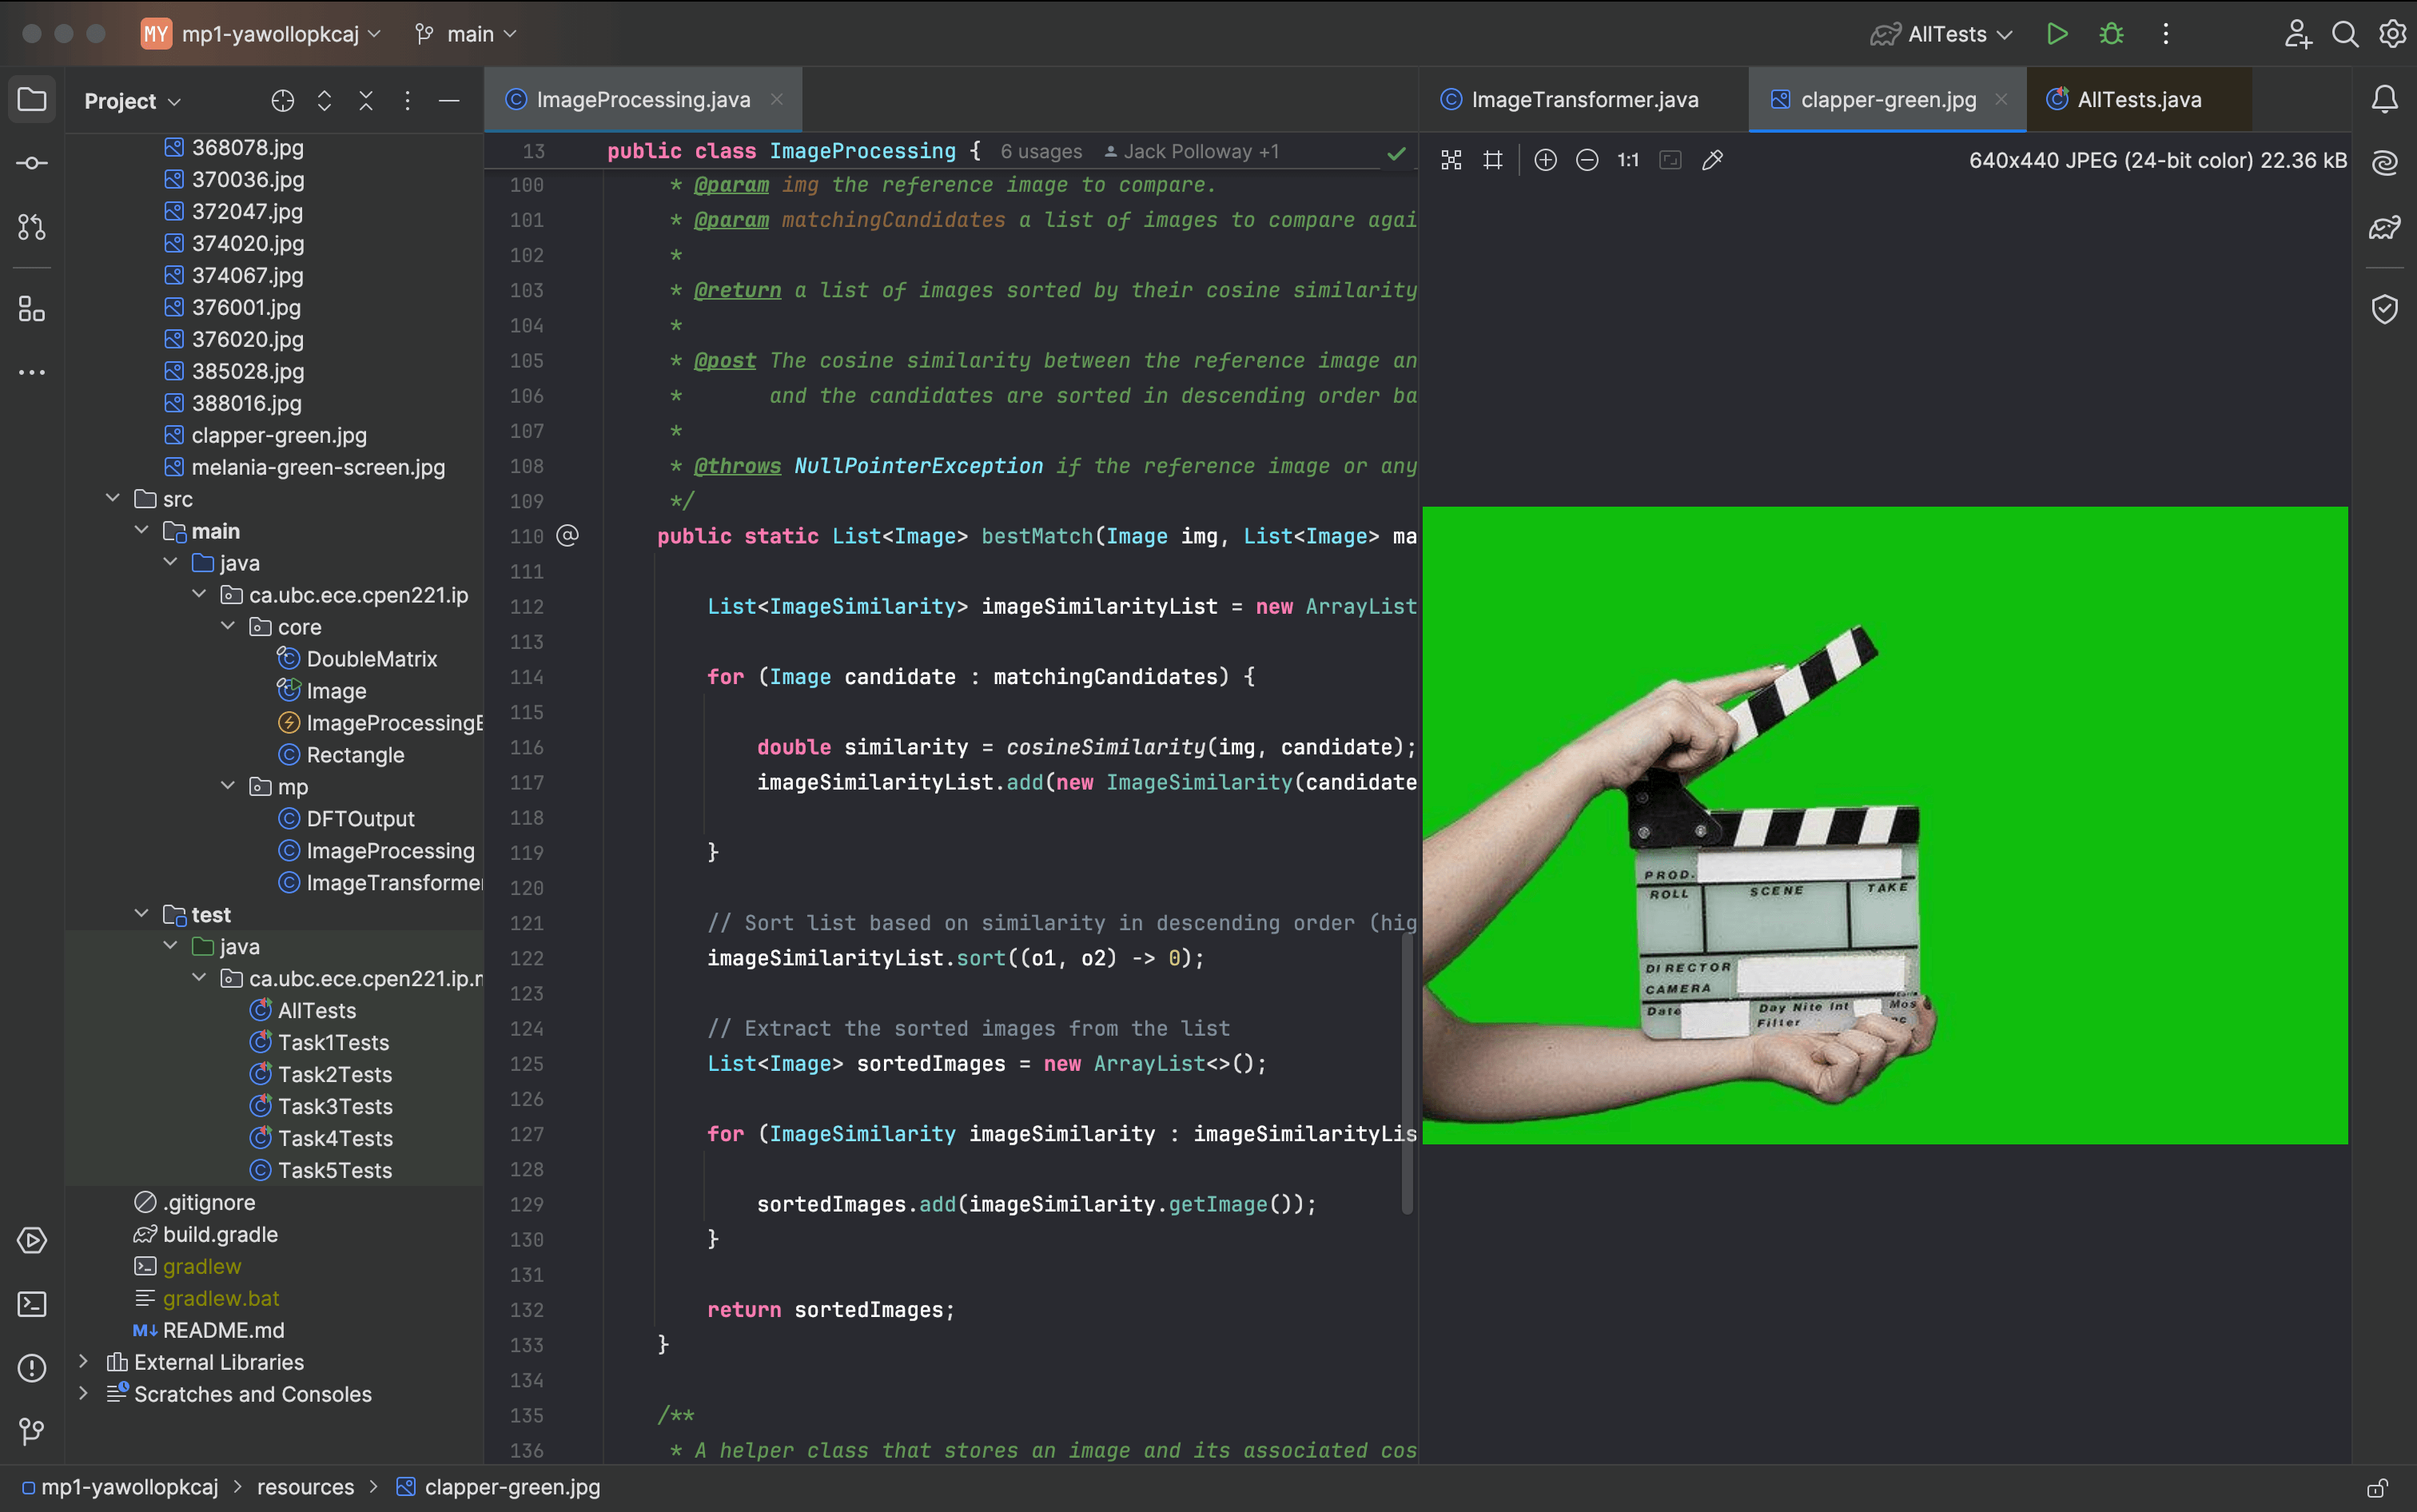2417x1512 pixels.
Task: Pick color with the eyedropper tool
Action: click(1712, 160)
